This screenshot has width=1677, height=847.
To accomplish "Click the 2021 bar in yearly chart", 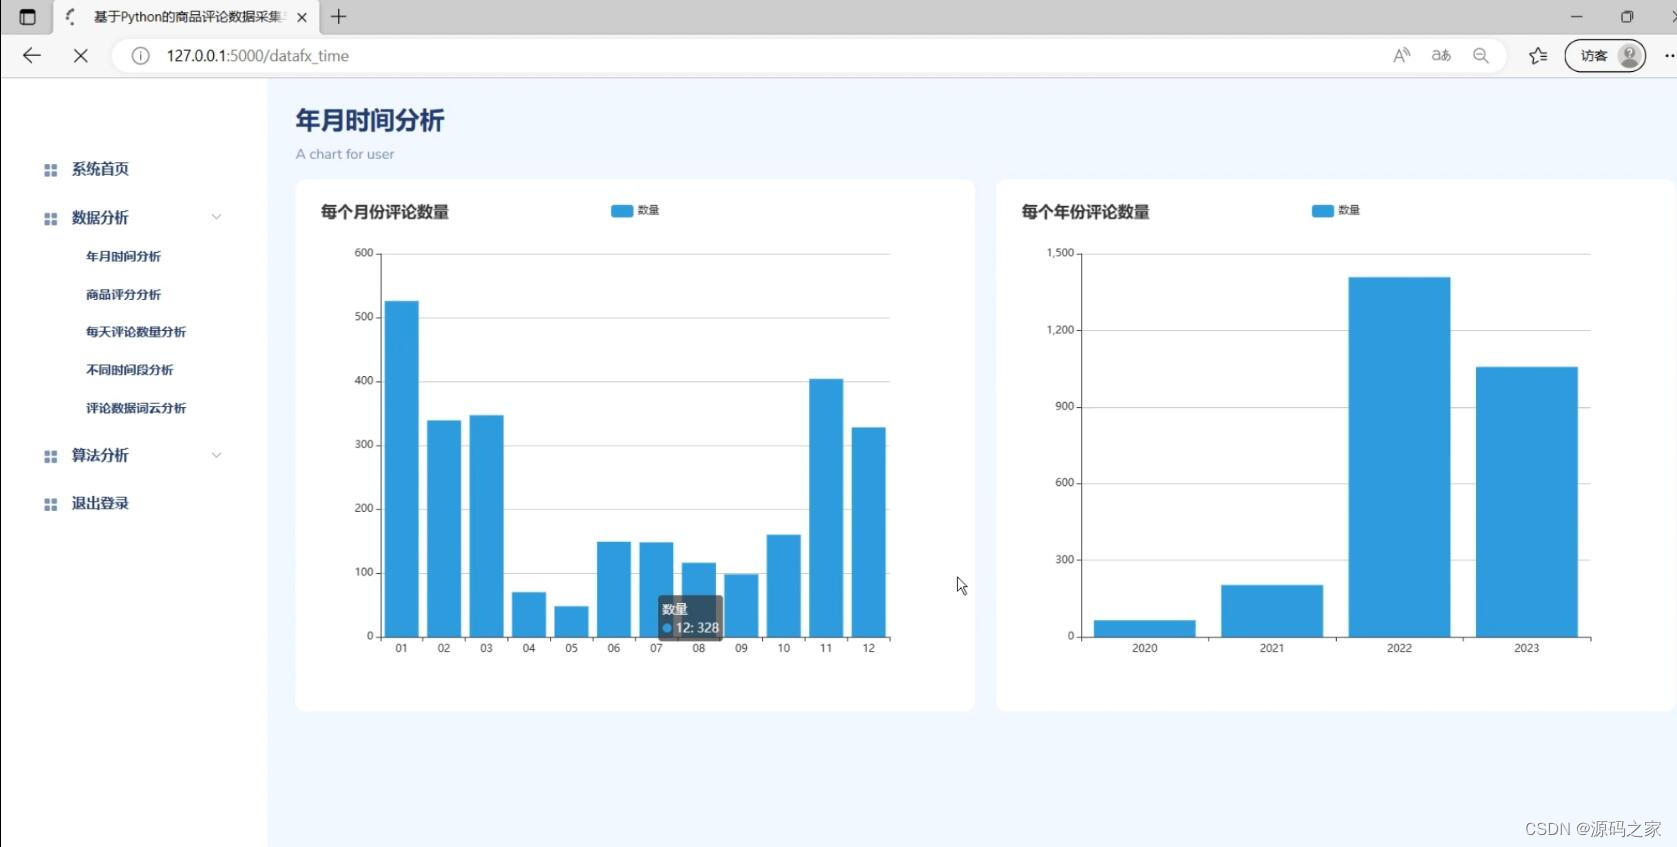I will pyautogui.click(x=1272, y=611).
